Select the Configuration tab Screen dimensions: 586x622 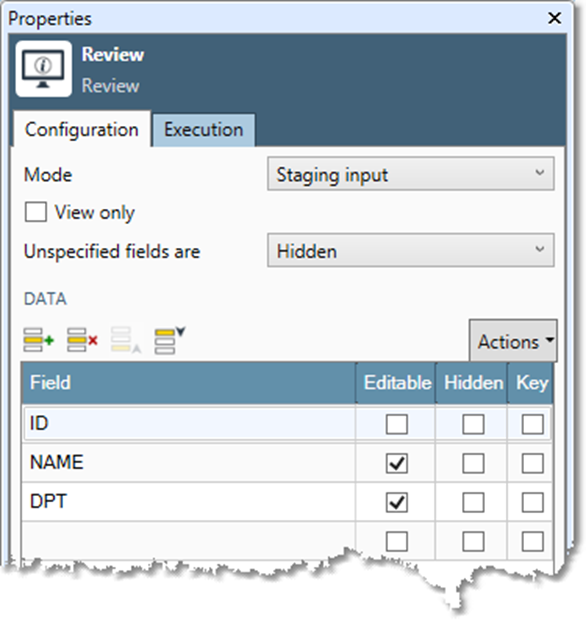click(82, 129)
